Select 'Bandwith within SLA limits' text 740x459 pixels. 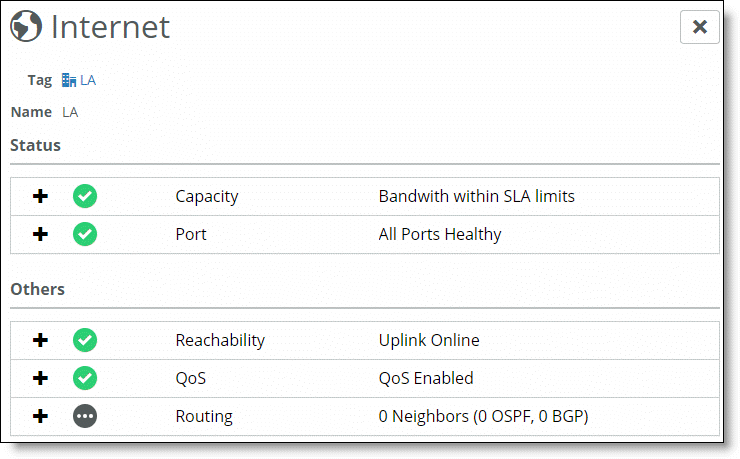tap(477, 196)
